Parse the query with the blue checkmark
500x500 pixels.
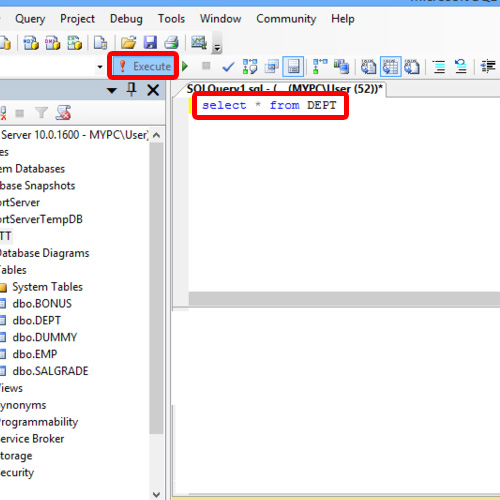228,67
